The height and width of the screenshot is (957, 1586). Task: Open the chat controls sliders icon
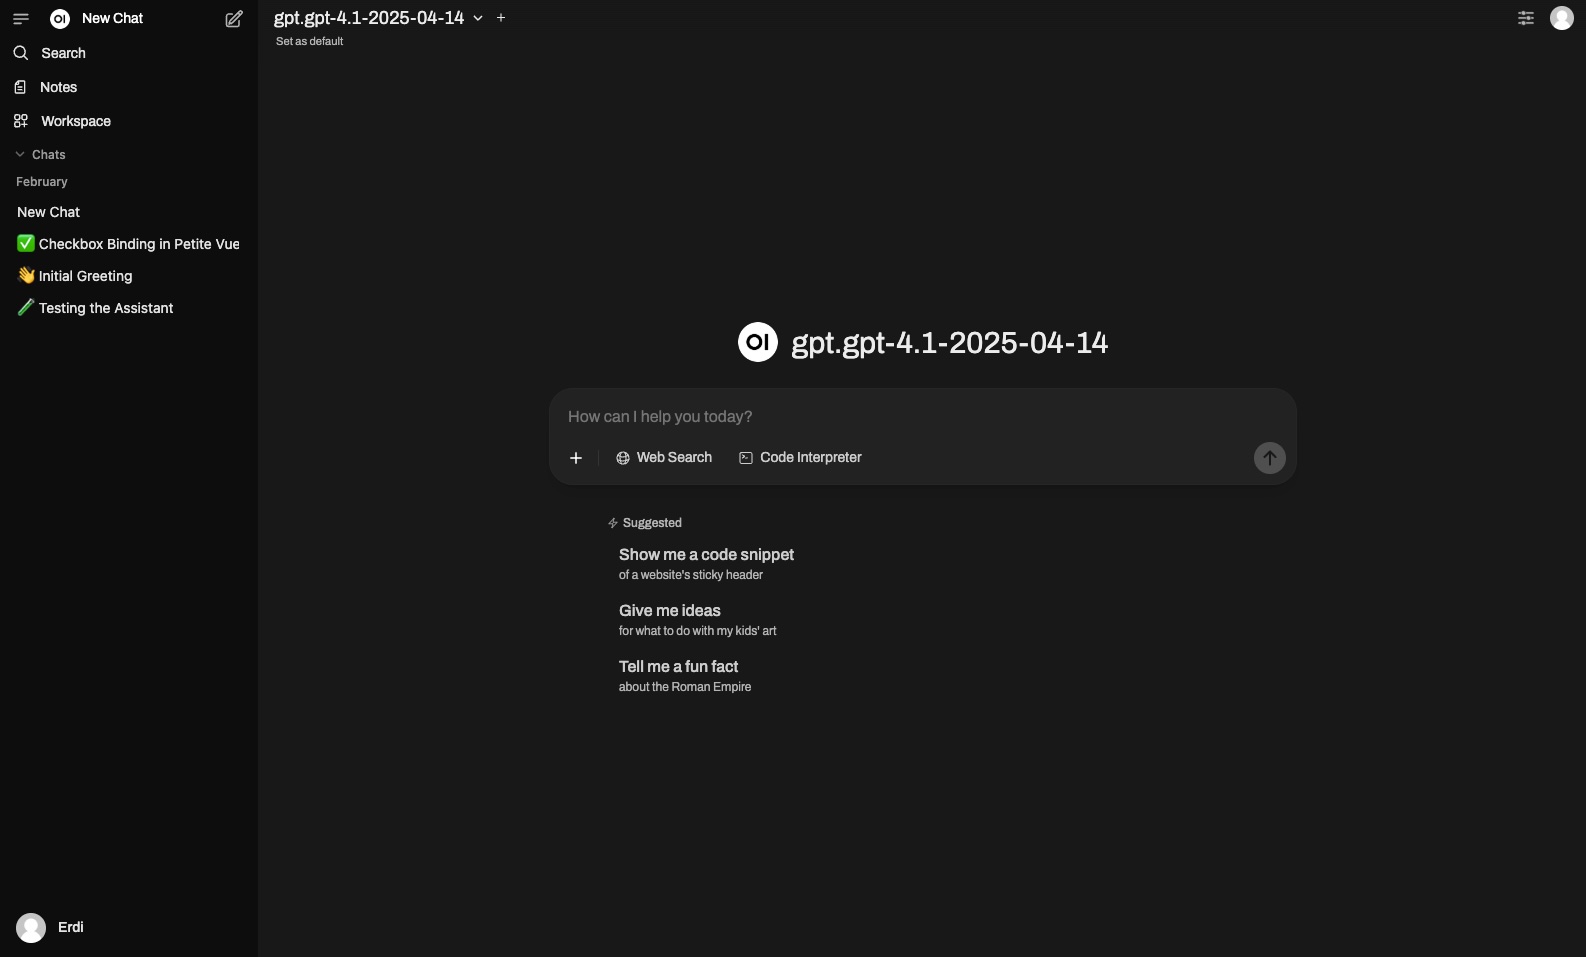1526,18
